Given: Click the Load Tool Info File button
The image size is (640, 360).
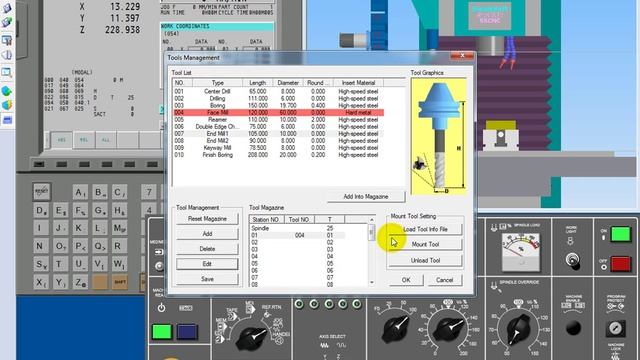Looking at the screenshot, I should click(x=425, y=229).
